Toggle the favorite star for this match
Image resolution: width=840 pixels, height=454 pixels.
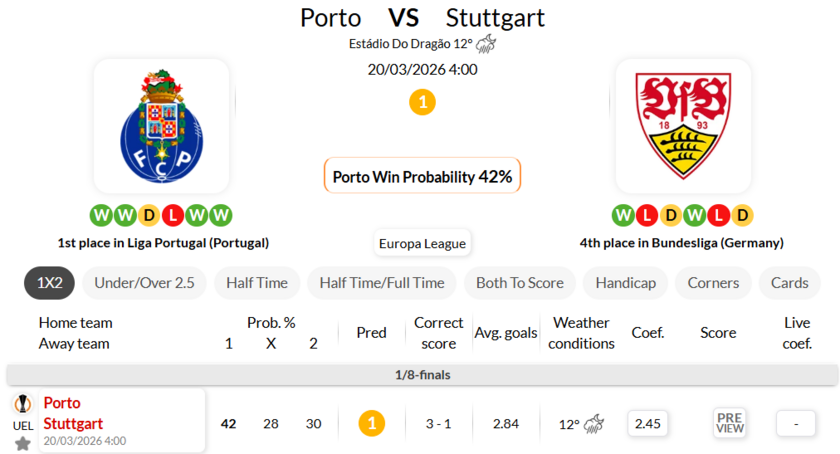coord(22,442)
